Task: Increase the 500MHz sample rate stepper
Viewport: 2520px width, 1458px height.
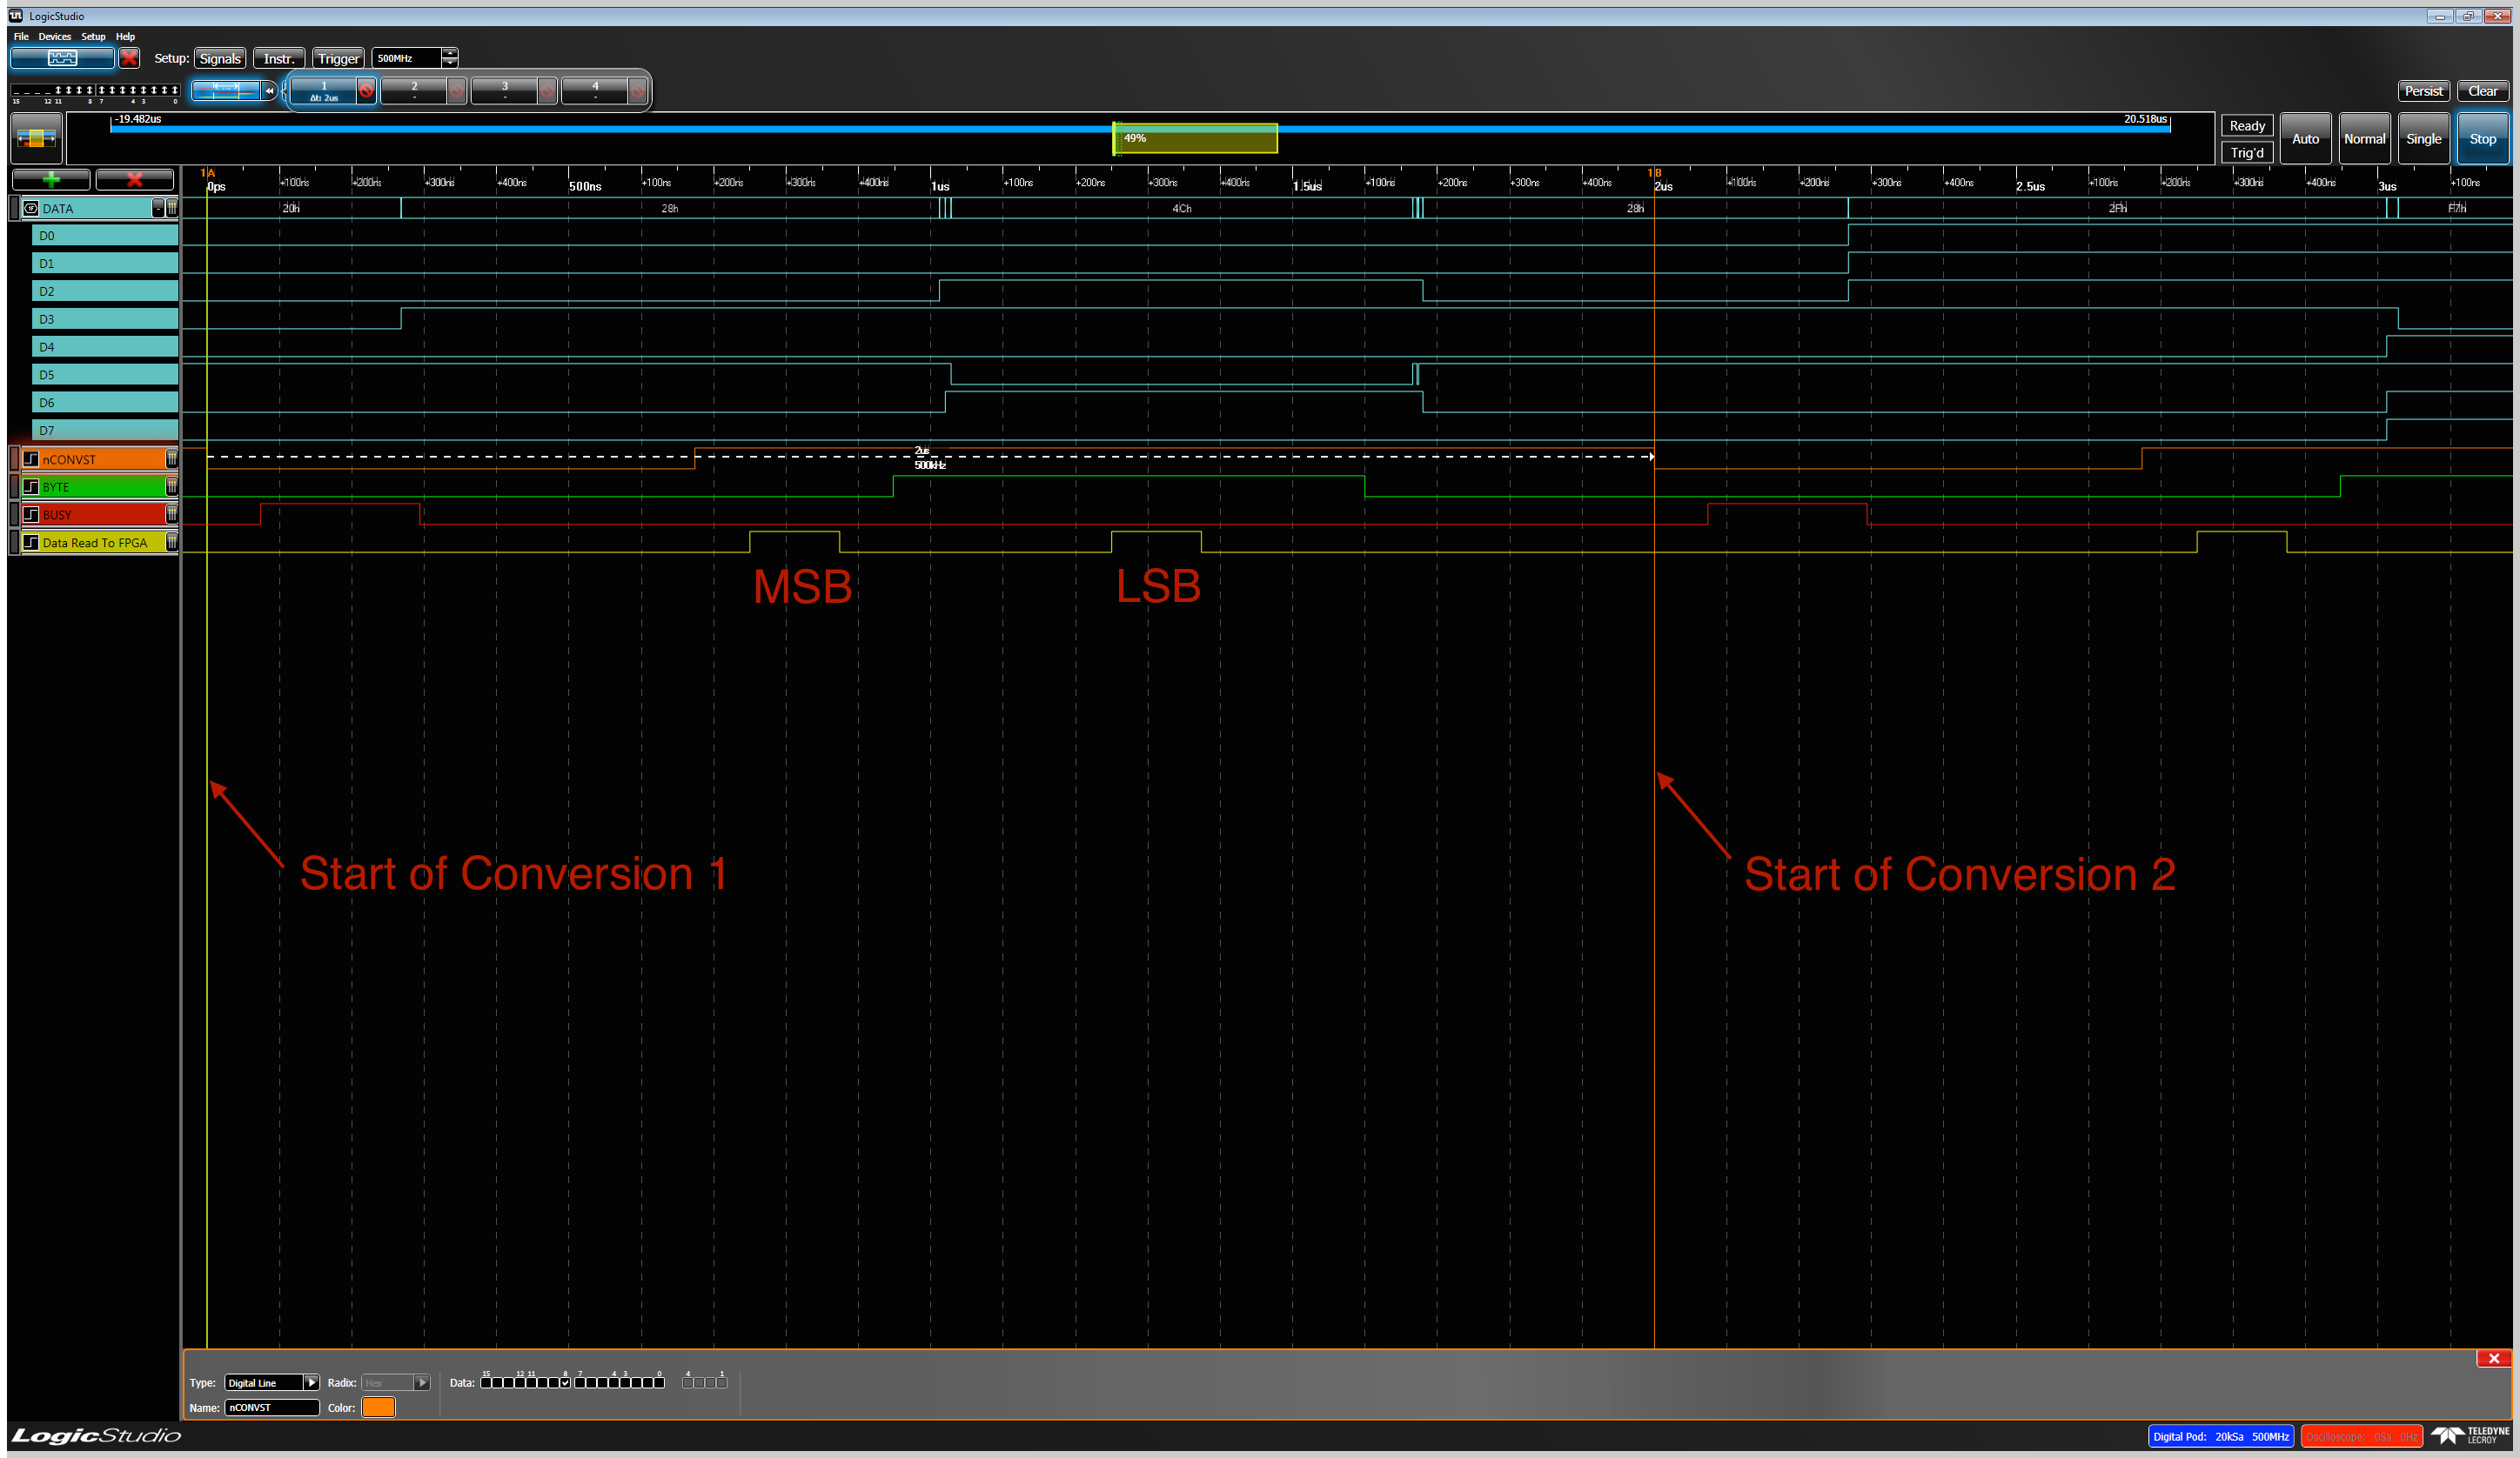Action: 450,53
